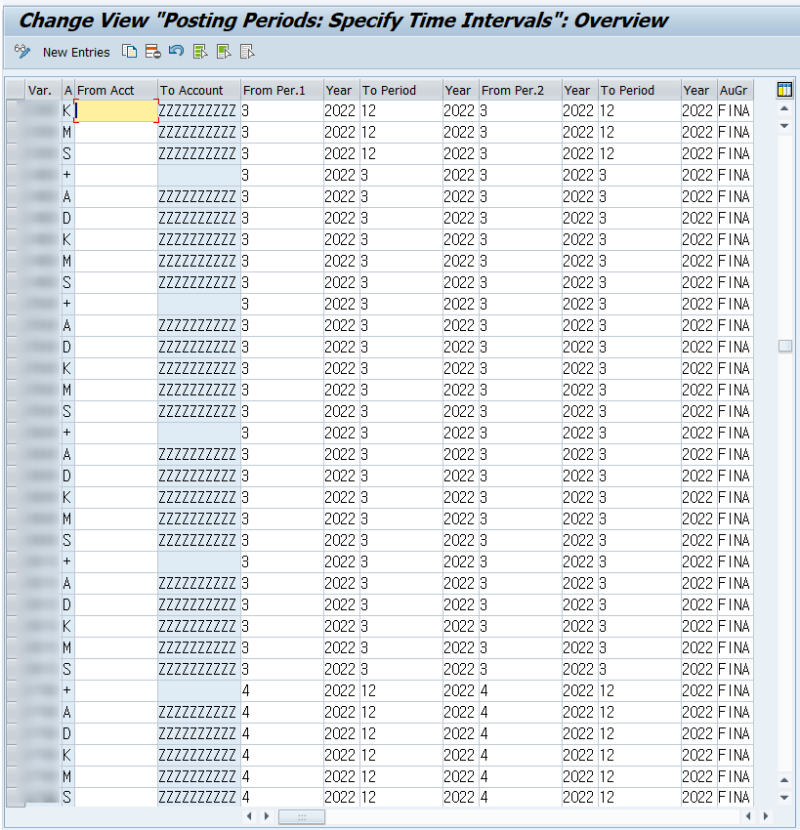Click the Select All icon
The image size is (800, 830).
[x=200, y=52]
